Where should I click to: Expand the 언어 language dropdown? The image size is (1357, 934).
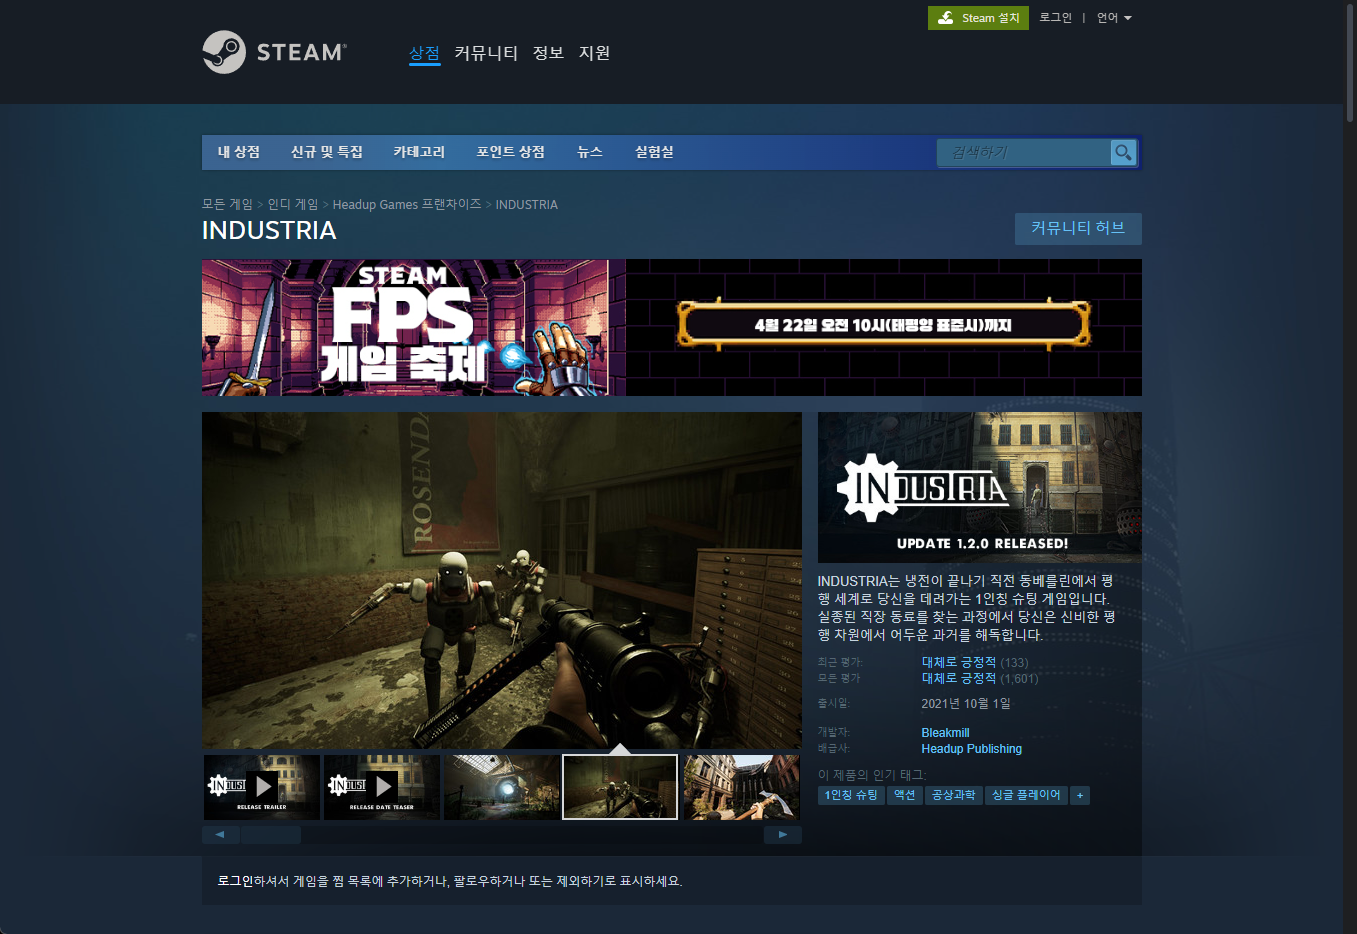tap(1114, 17)
